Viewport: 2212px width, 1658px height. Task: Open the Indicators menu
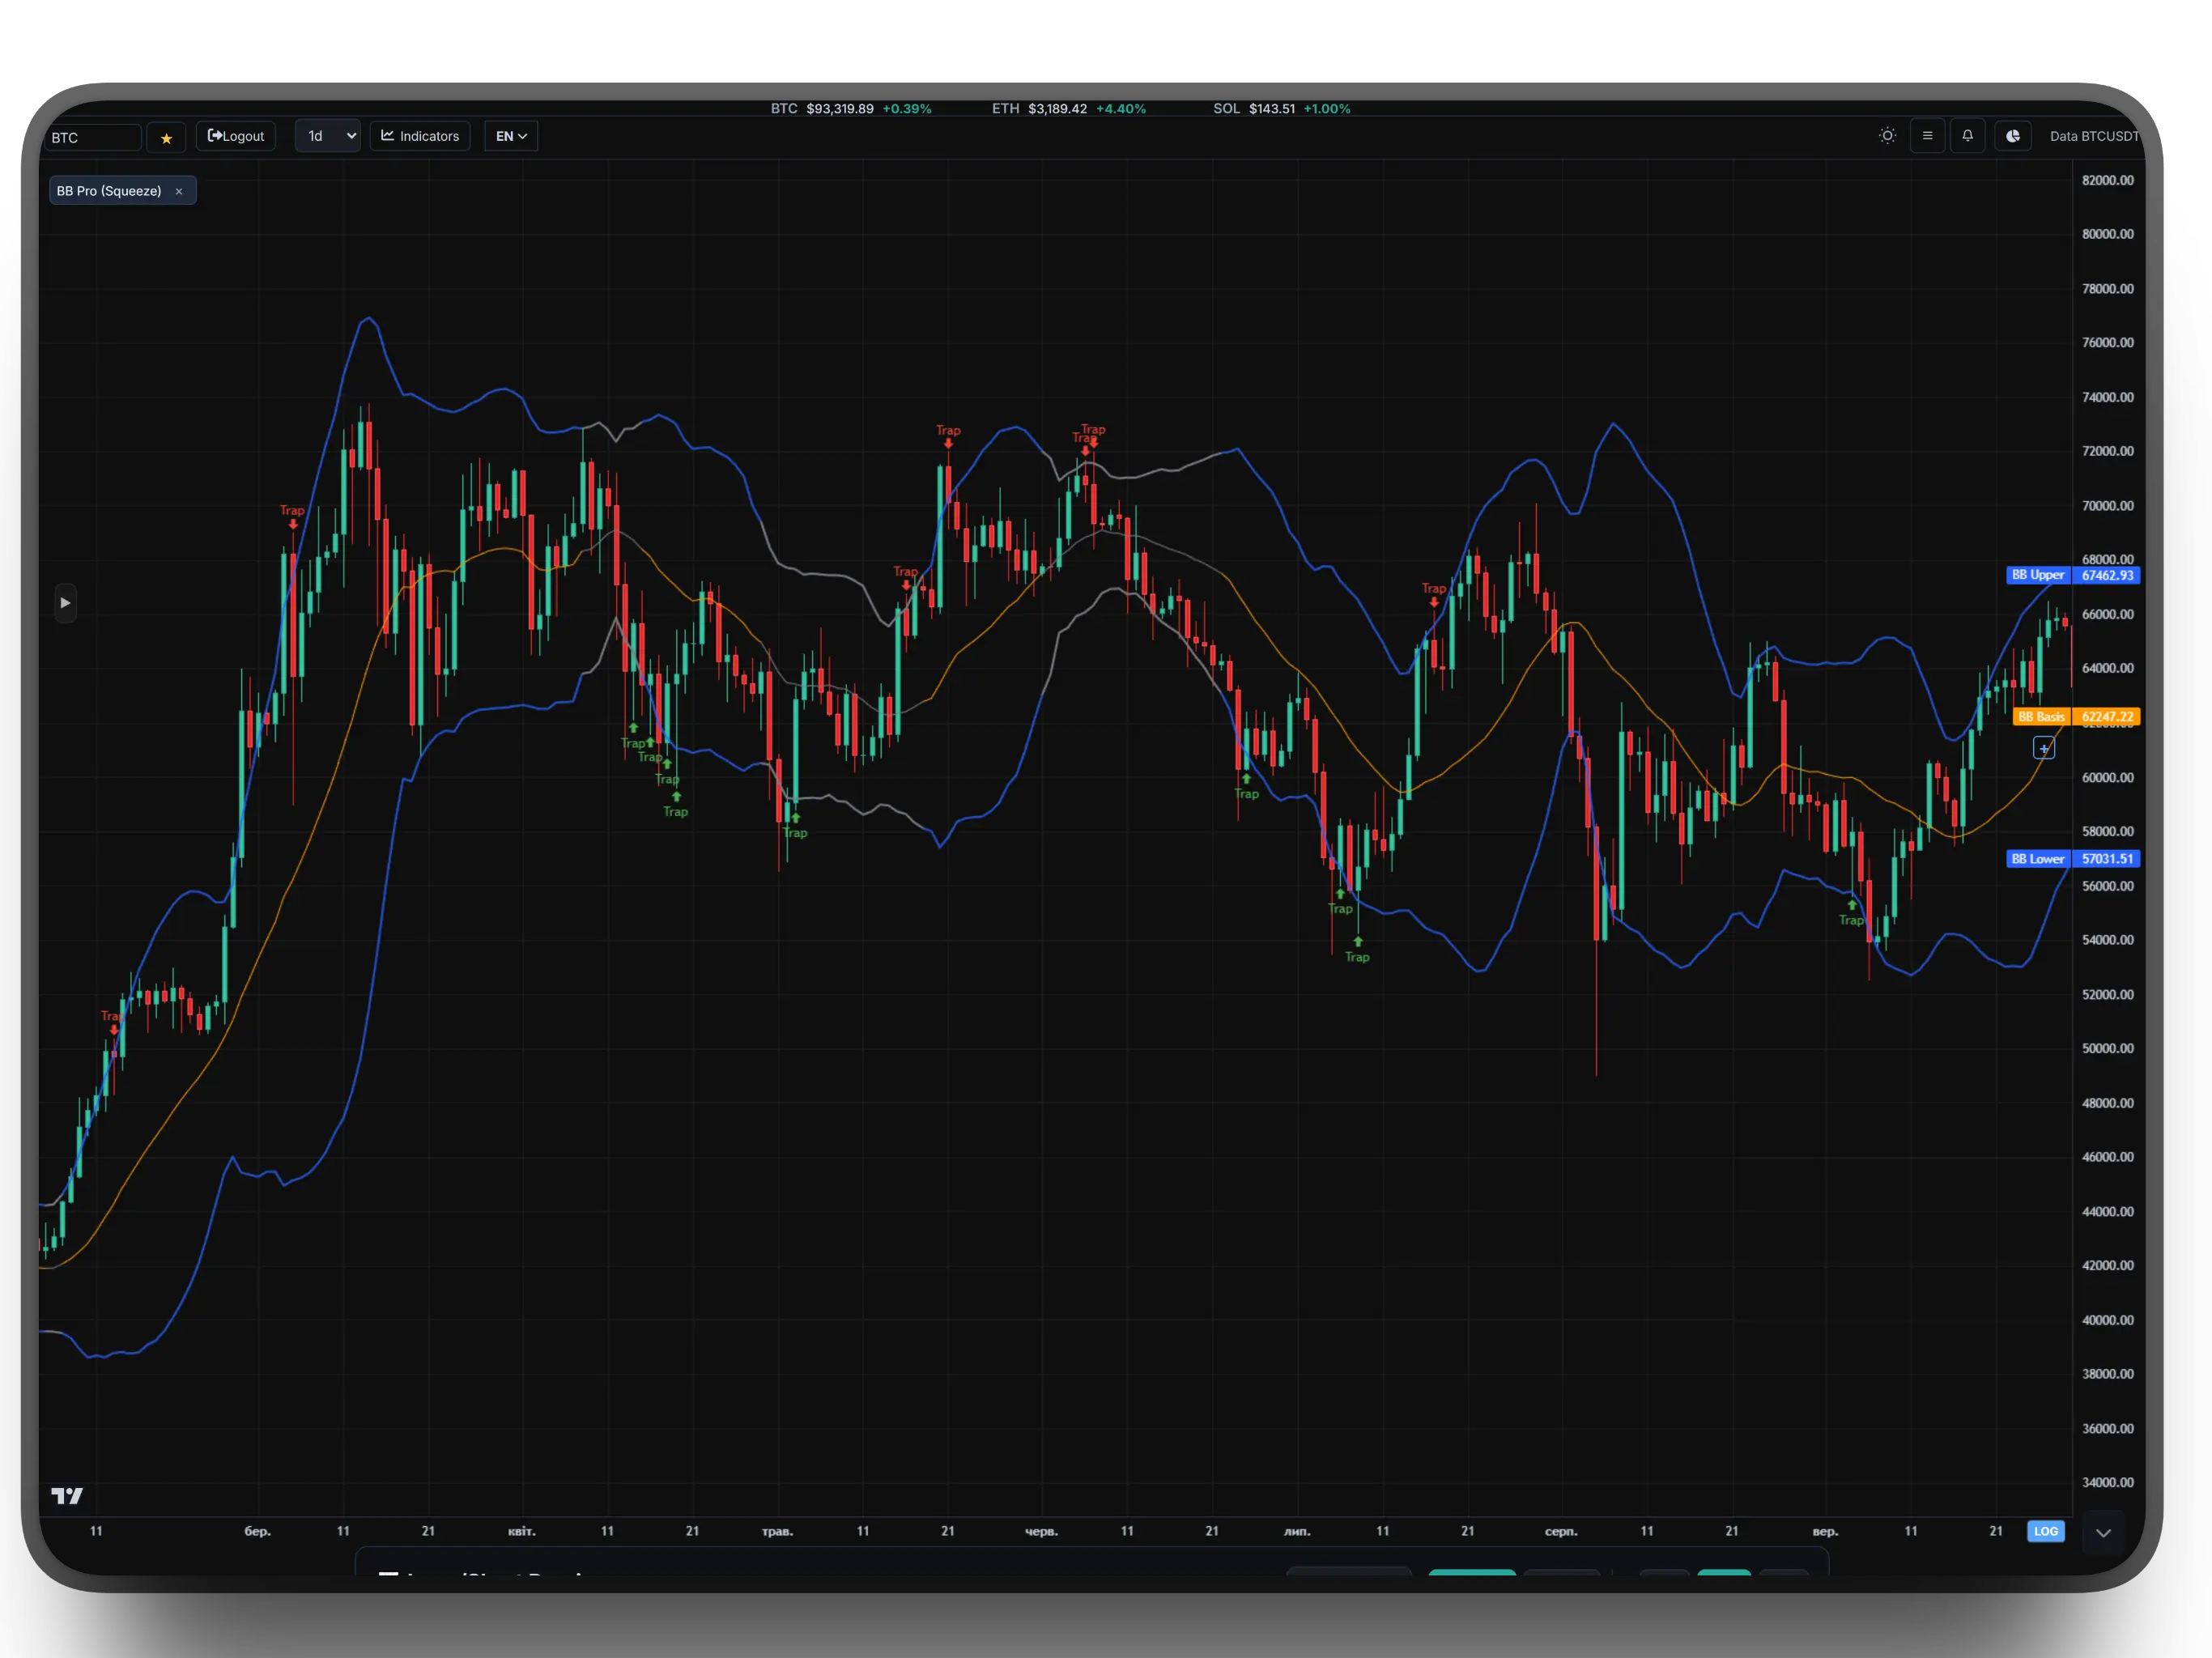click(420, 136)
